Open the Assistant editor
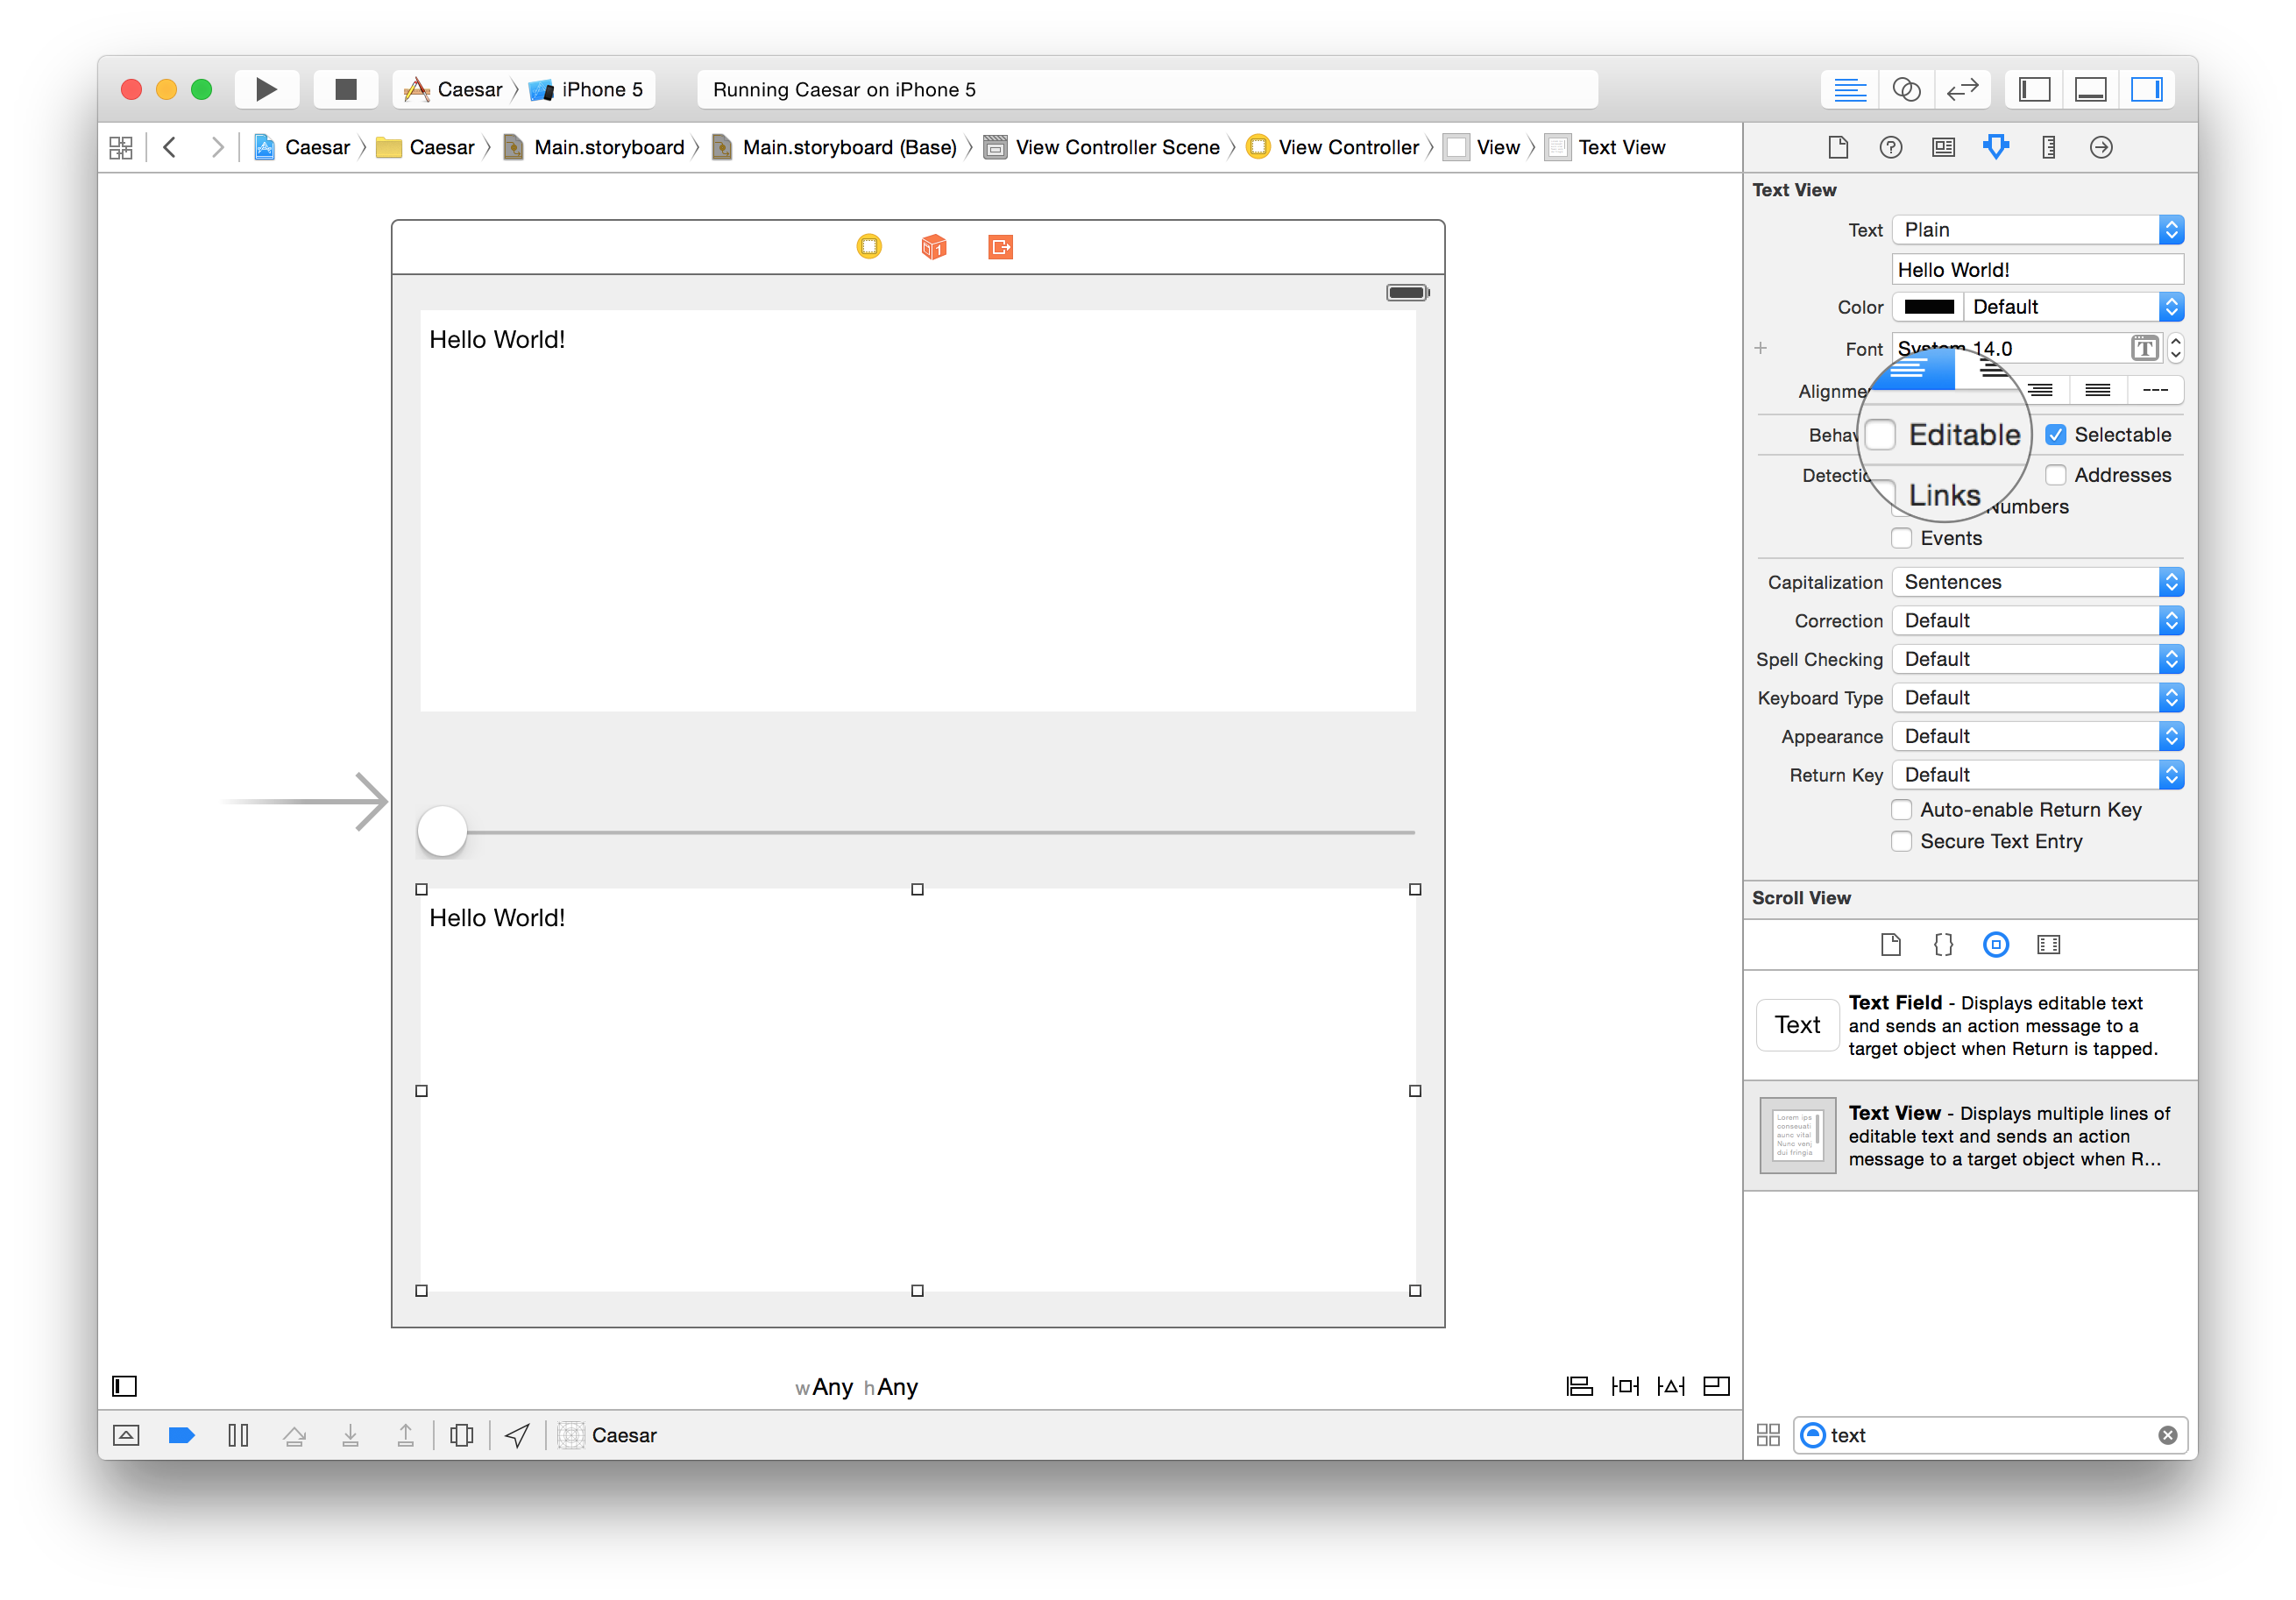Screen dimensions: 2296x1600 click(x=1906, y=90)
